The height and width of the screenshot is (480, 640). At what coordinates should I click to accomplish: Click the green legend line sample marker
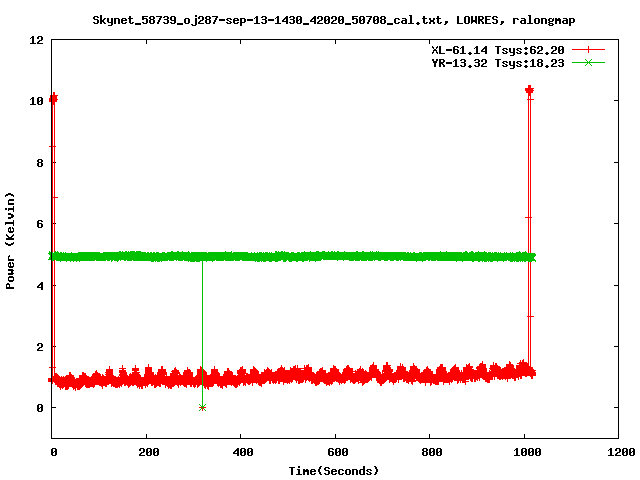coord(588,63)
